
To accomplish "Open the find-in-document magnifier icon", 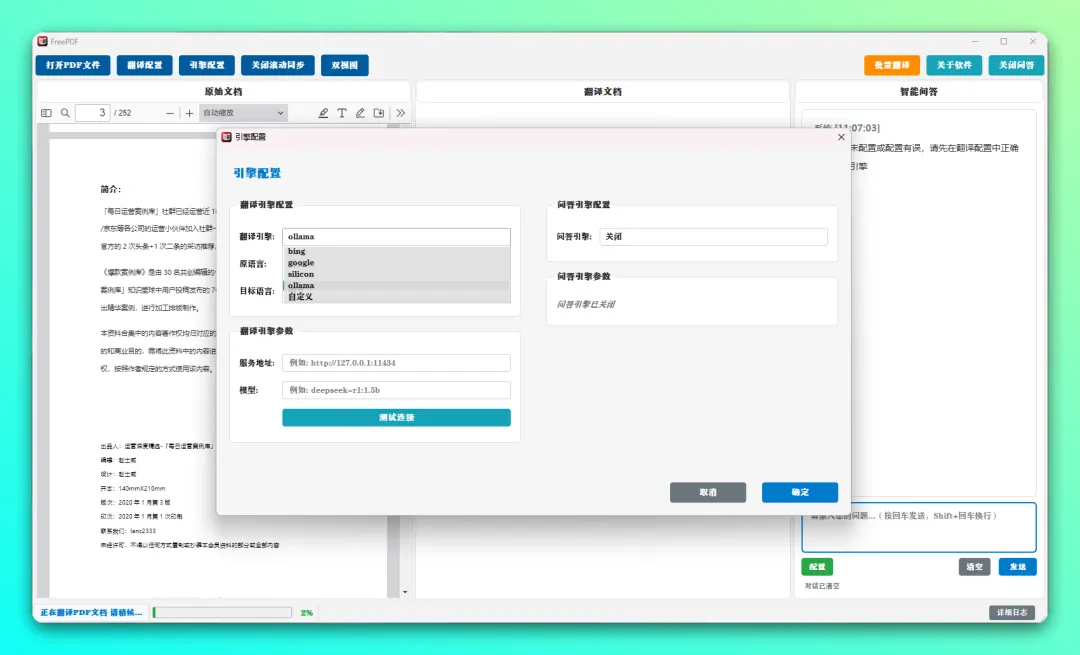I will (65, 113).
